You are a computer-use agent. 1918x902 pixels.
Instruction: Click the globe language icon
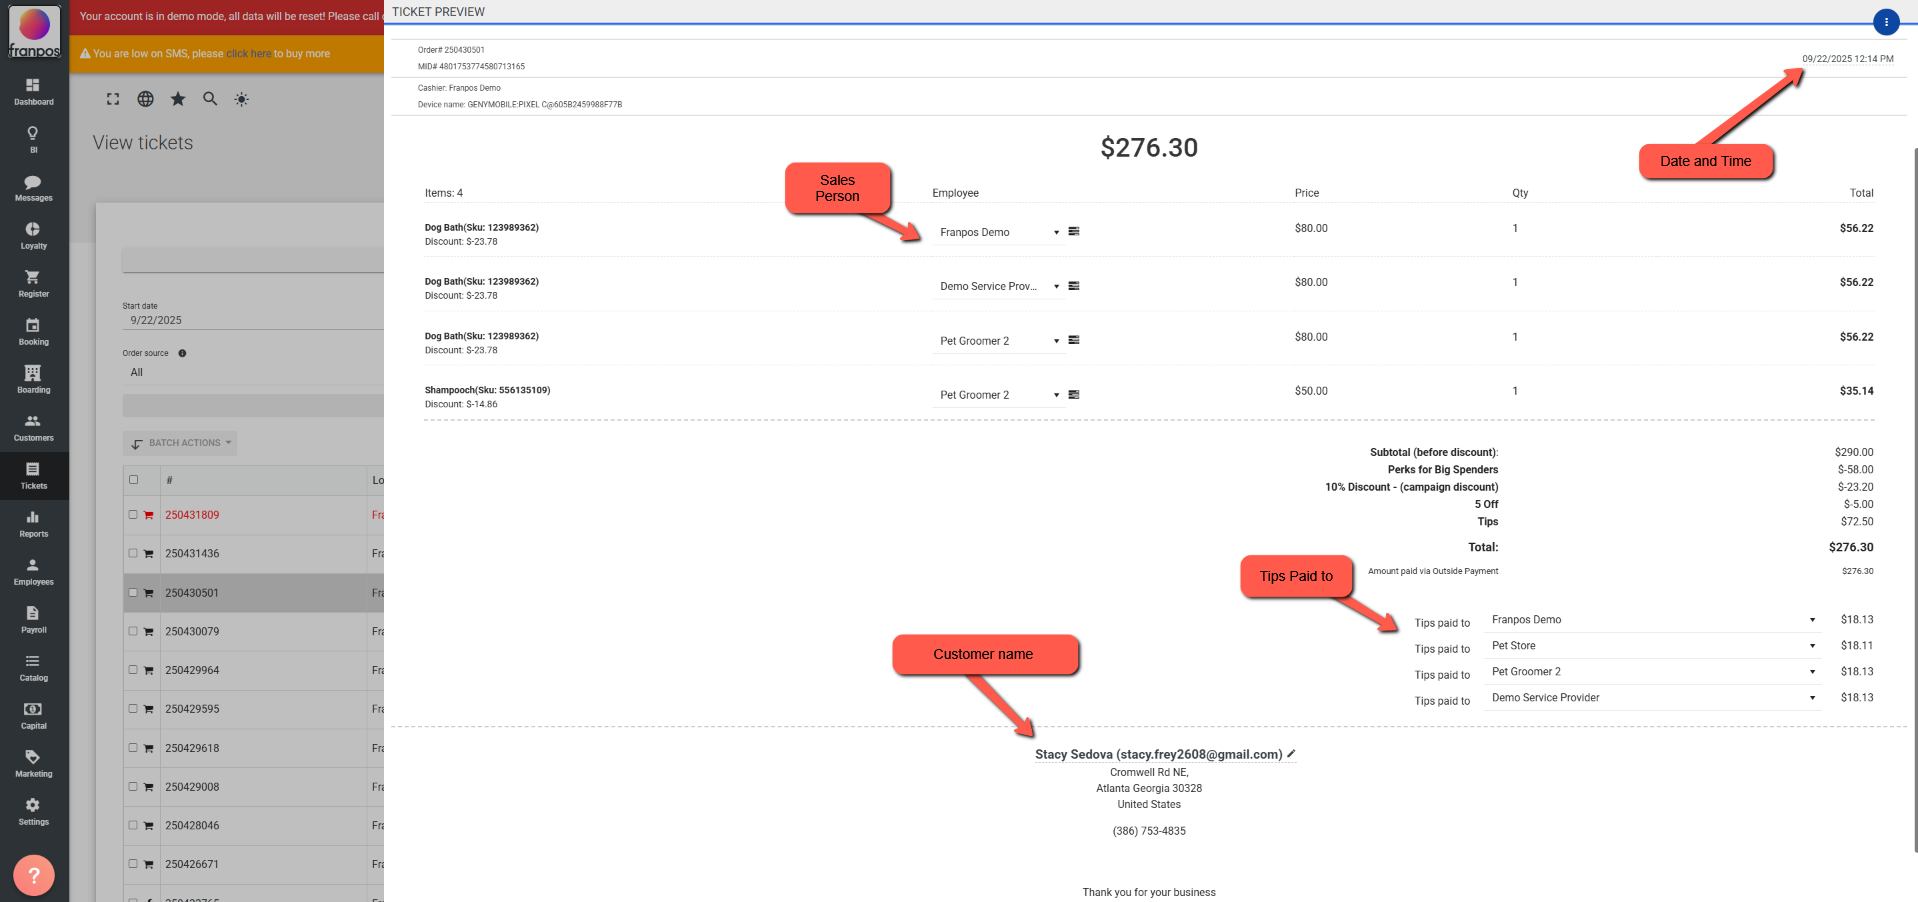tap(146, 99)
